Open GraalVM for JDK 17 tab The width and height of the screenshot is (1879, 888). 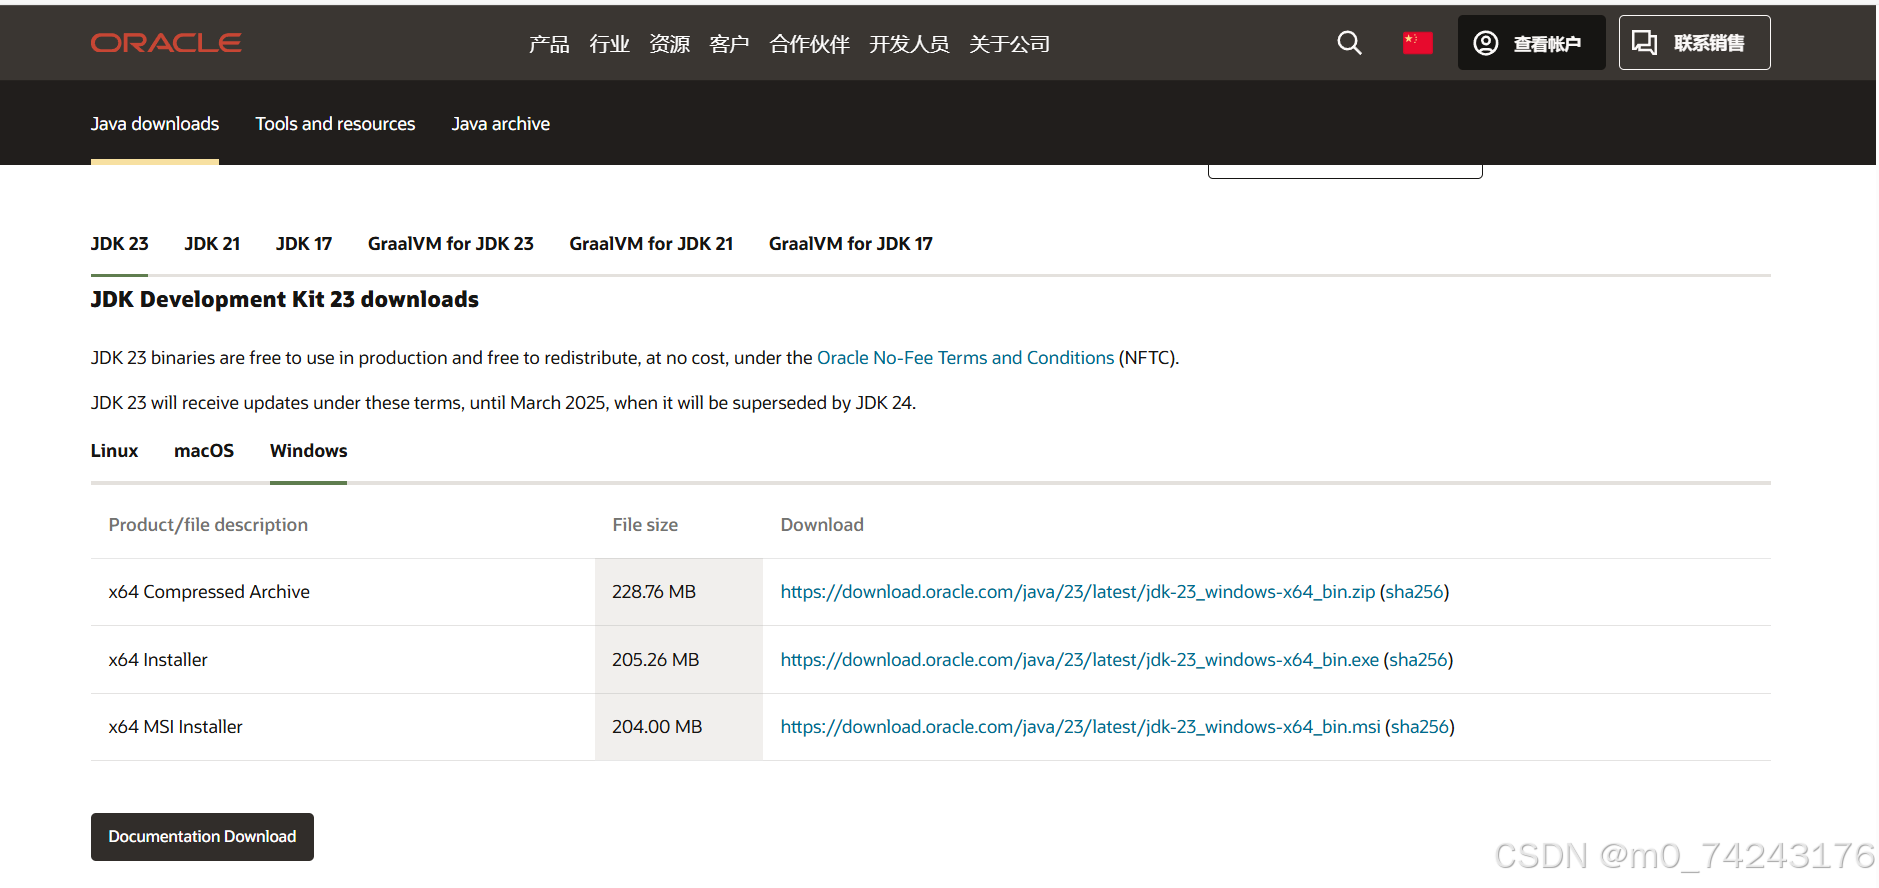pos(851,244)
